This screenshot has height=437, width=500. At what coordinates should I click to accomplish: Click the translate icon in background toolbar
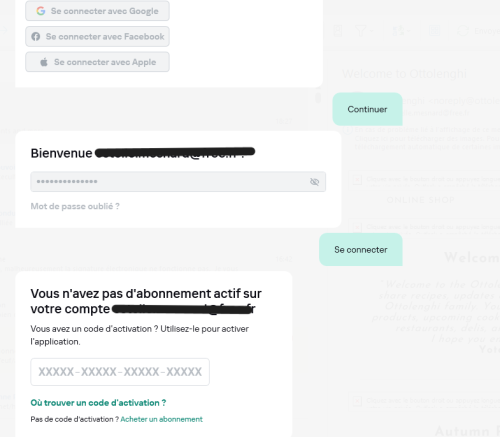click(x=398, y=31)
